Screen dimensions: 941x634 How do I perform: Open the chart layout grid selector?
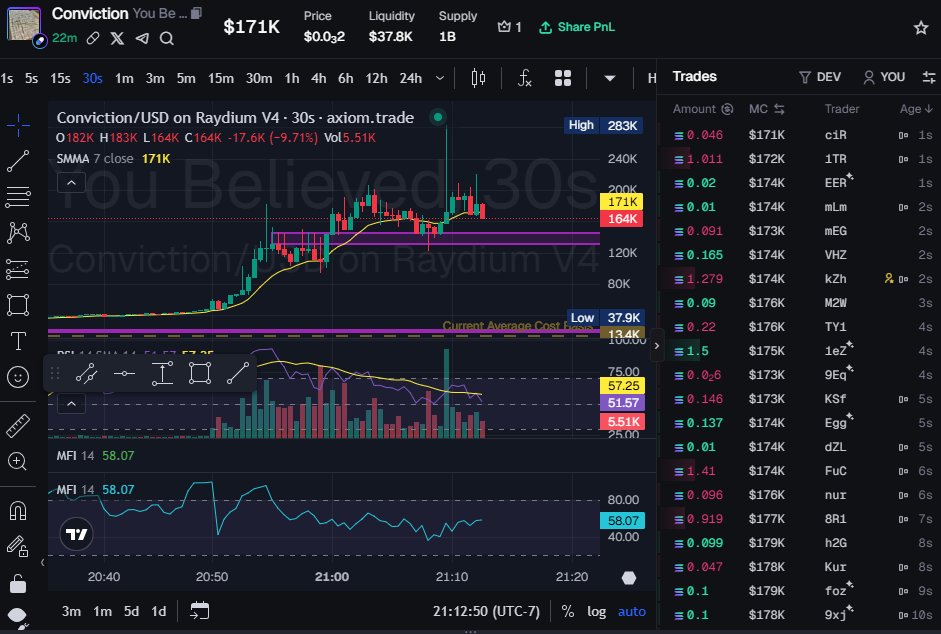click(563, 78)
